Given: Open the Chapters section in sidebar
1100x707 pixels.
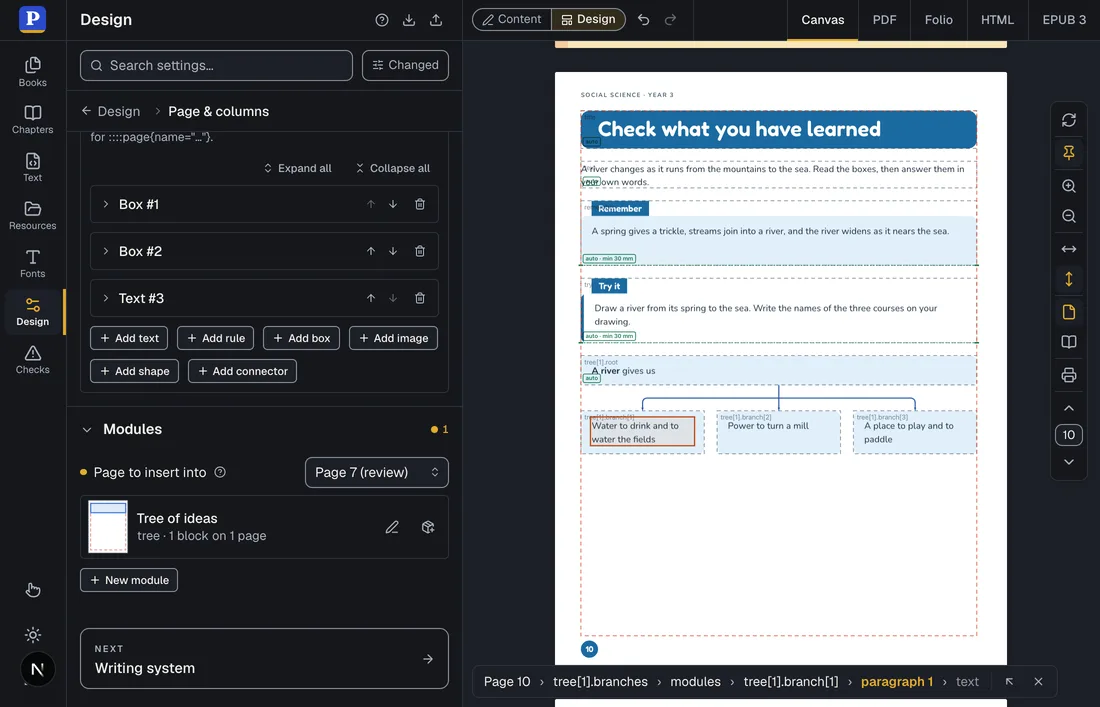Looking at the screenshot, I should (32, 120).
